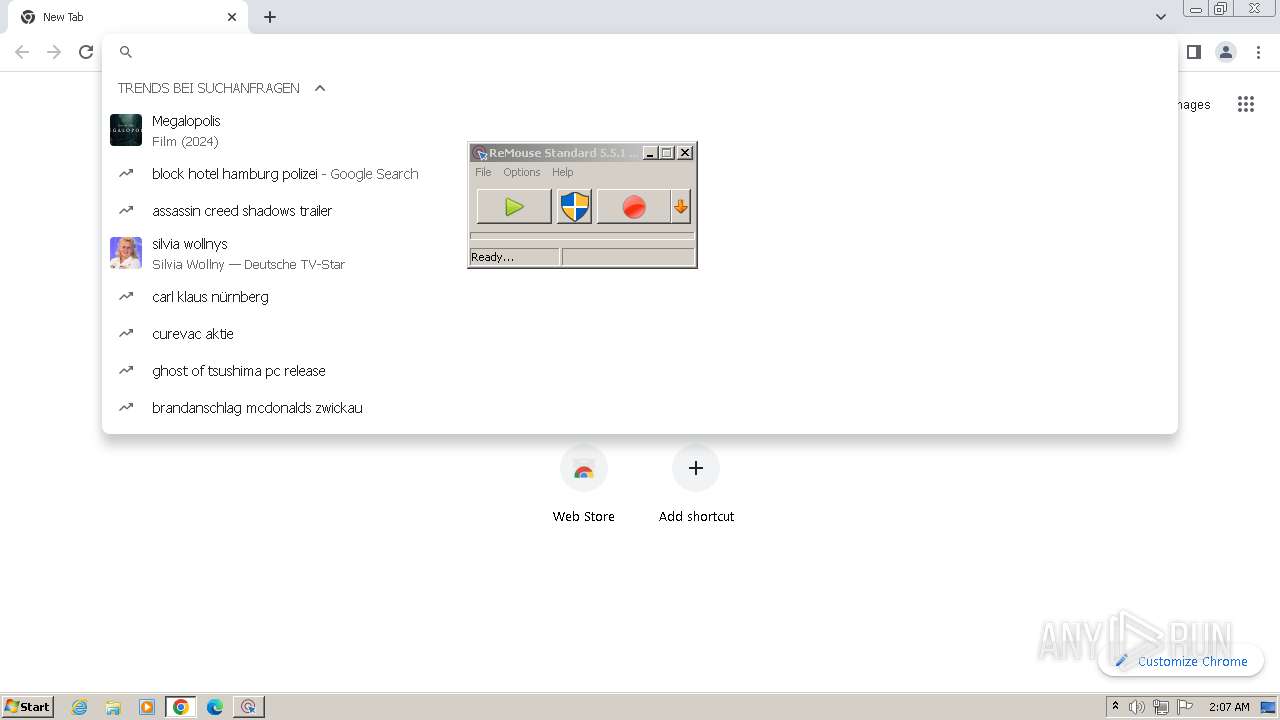Screen dimensions: 1280x720
Task: Open the Windows Start menu
Action: (x=28, y=706)
